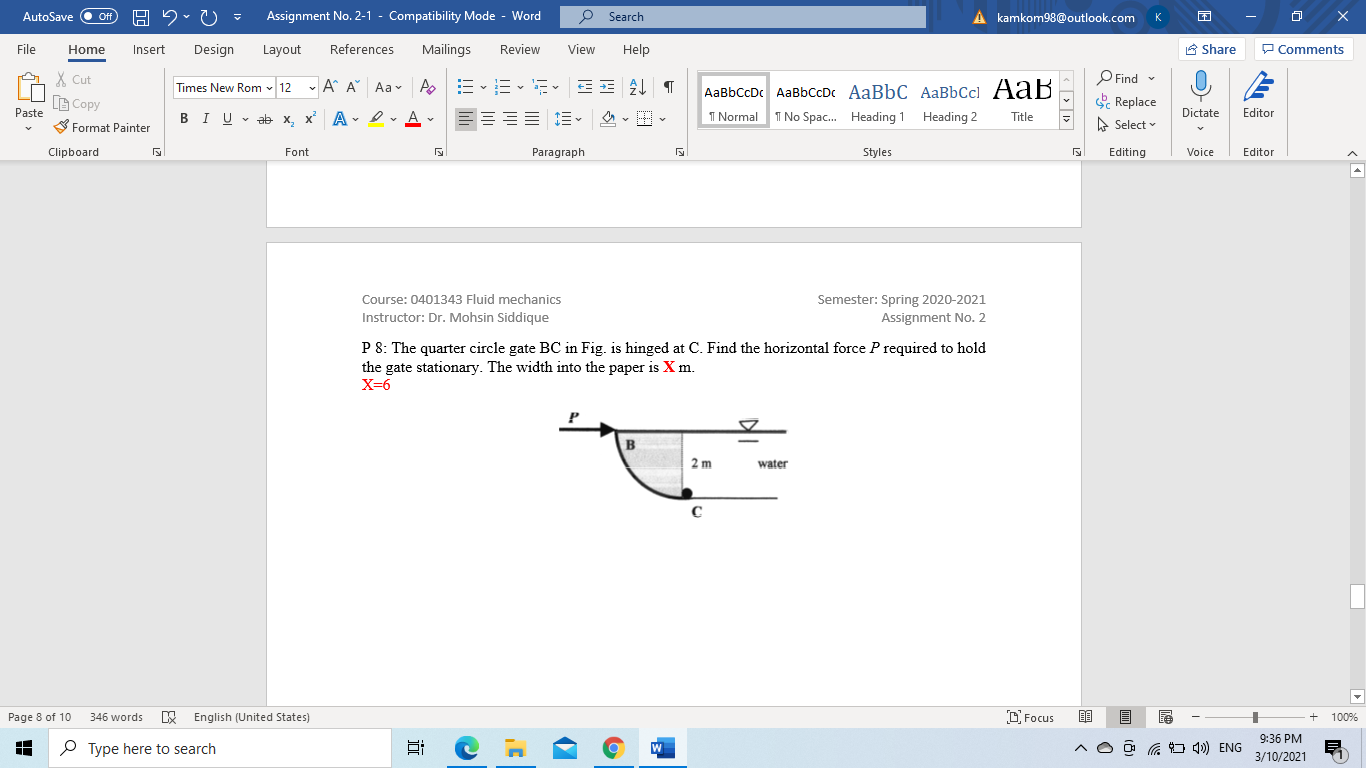The height and width of the screenshot is (768, 1366).
Task: Clear all formatting icon
Action: tap(427, 87)
